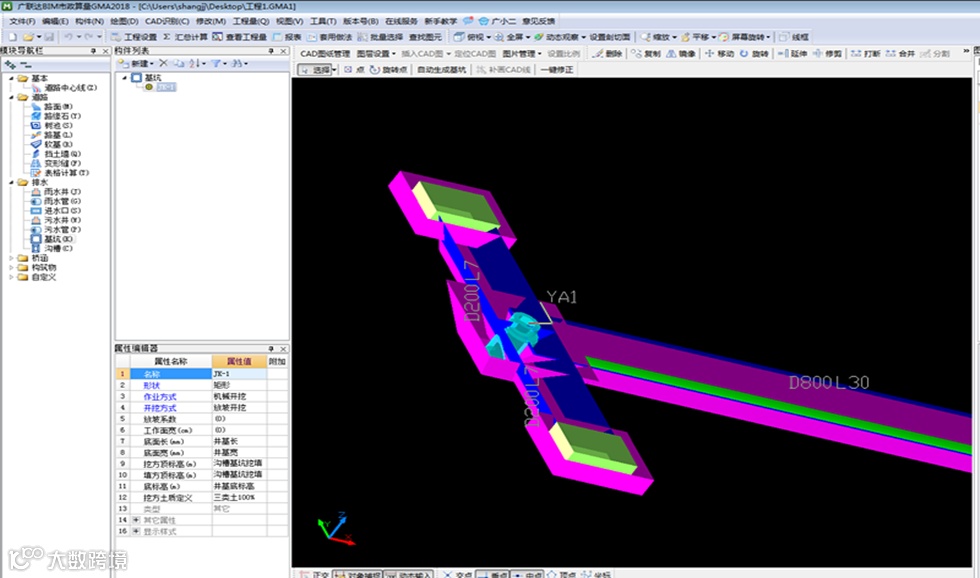Click collapse-all icon in 模块导航栏
Viewport: 980px width, 578px height.
(26, 65)
